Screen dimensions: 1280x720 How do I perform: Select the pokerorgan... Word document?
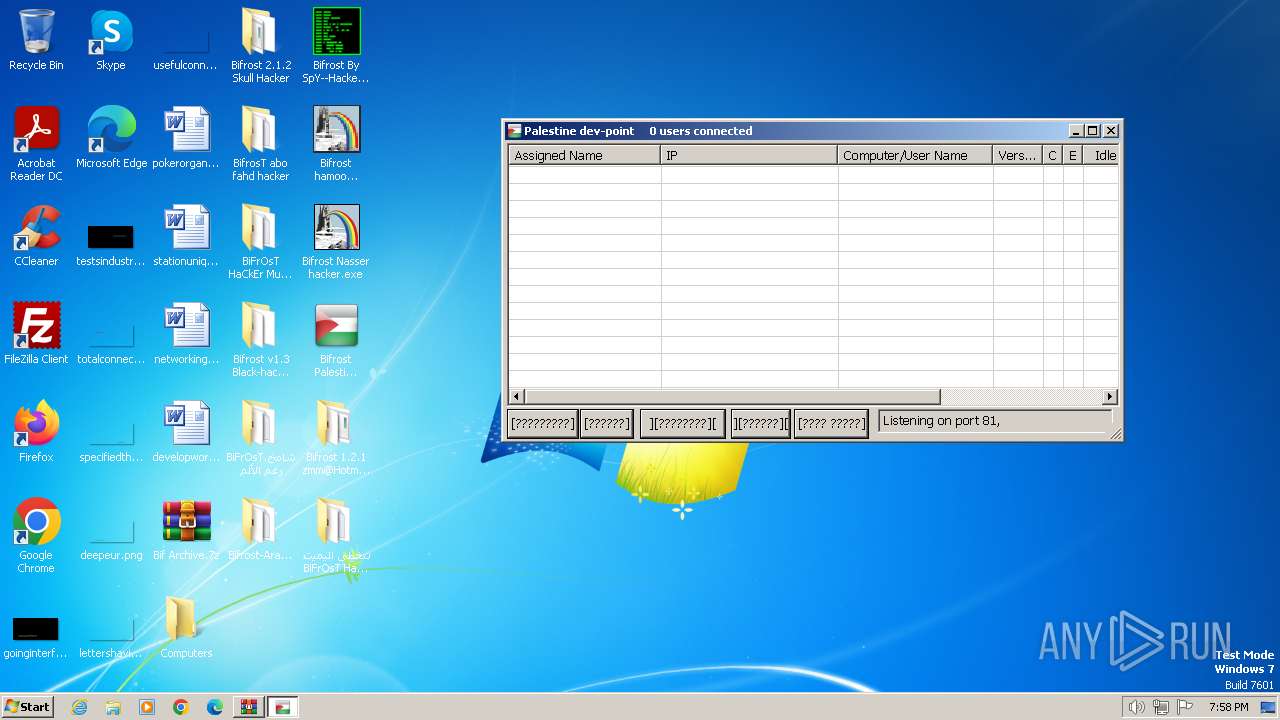186,138
